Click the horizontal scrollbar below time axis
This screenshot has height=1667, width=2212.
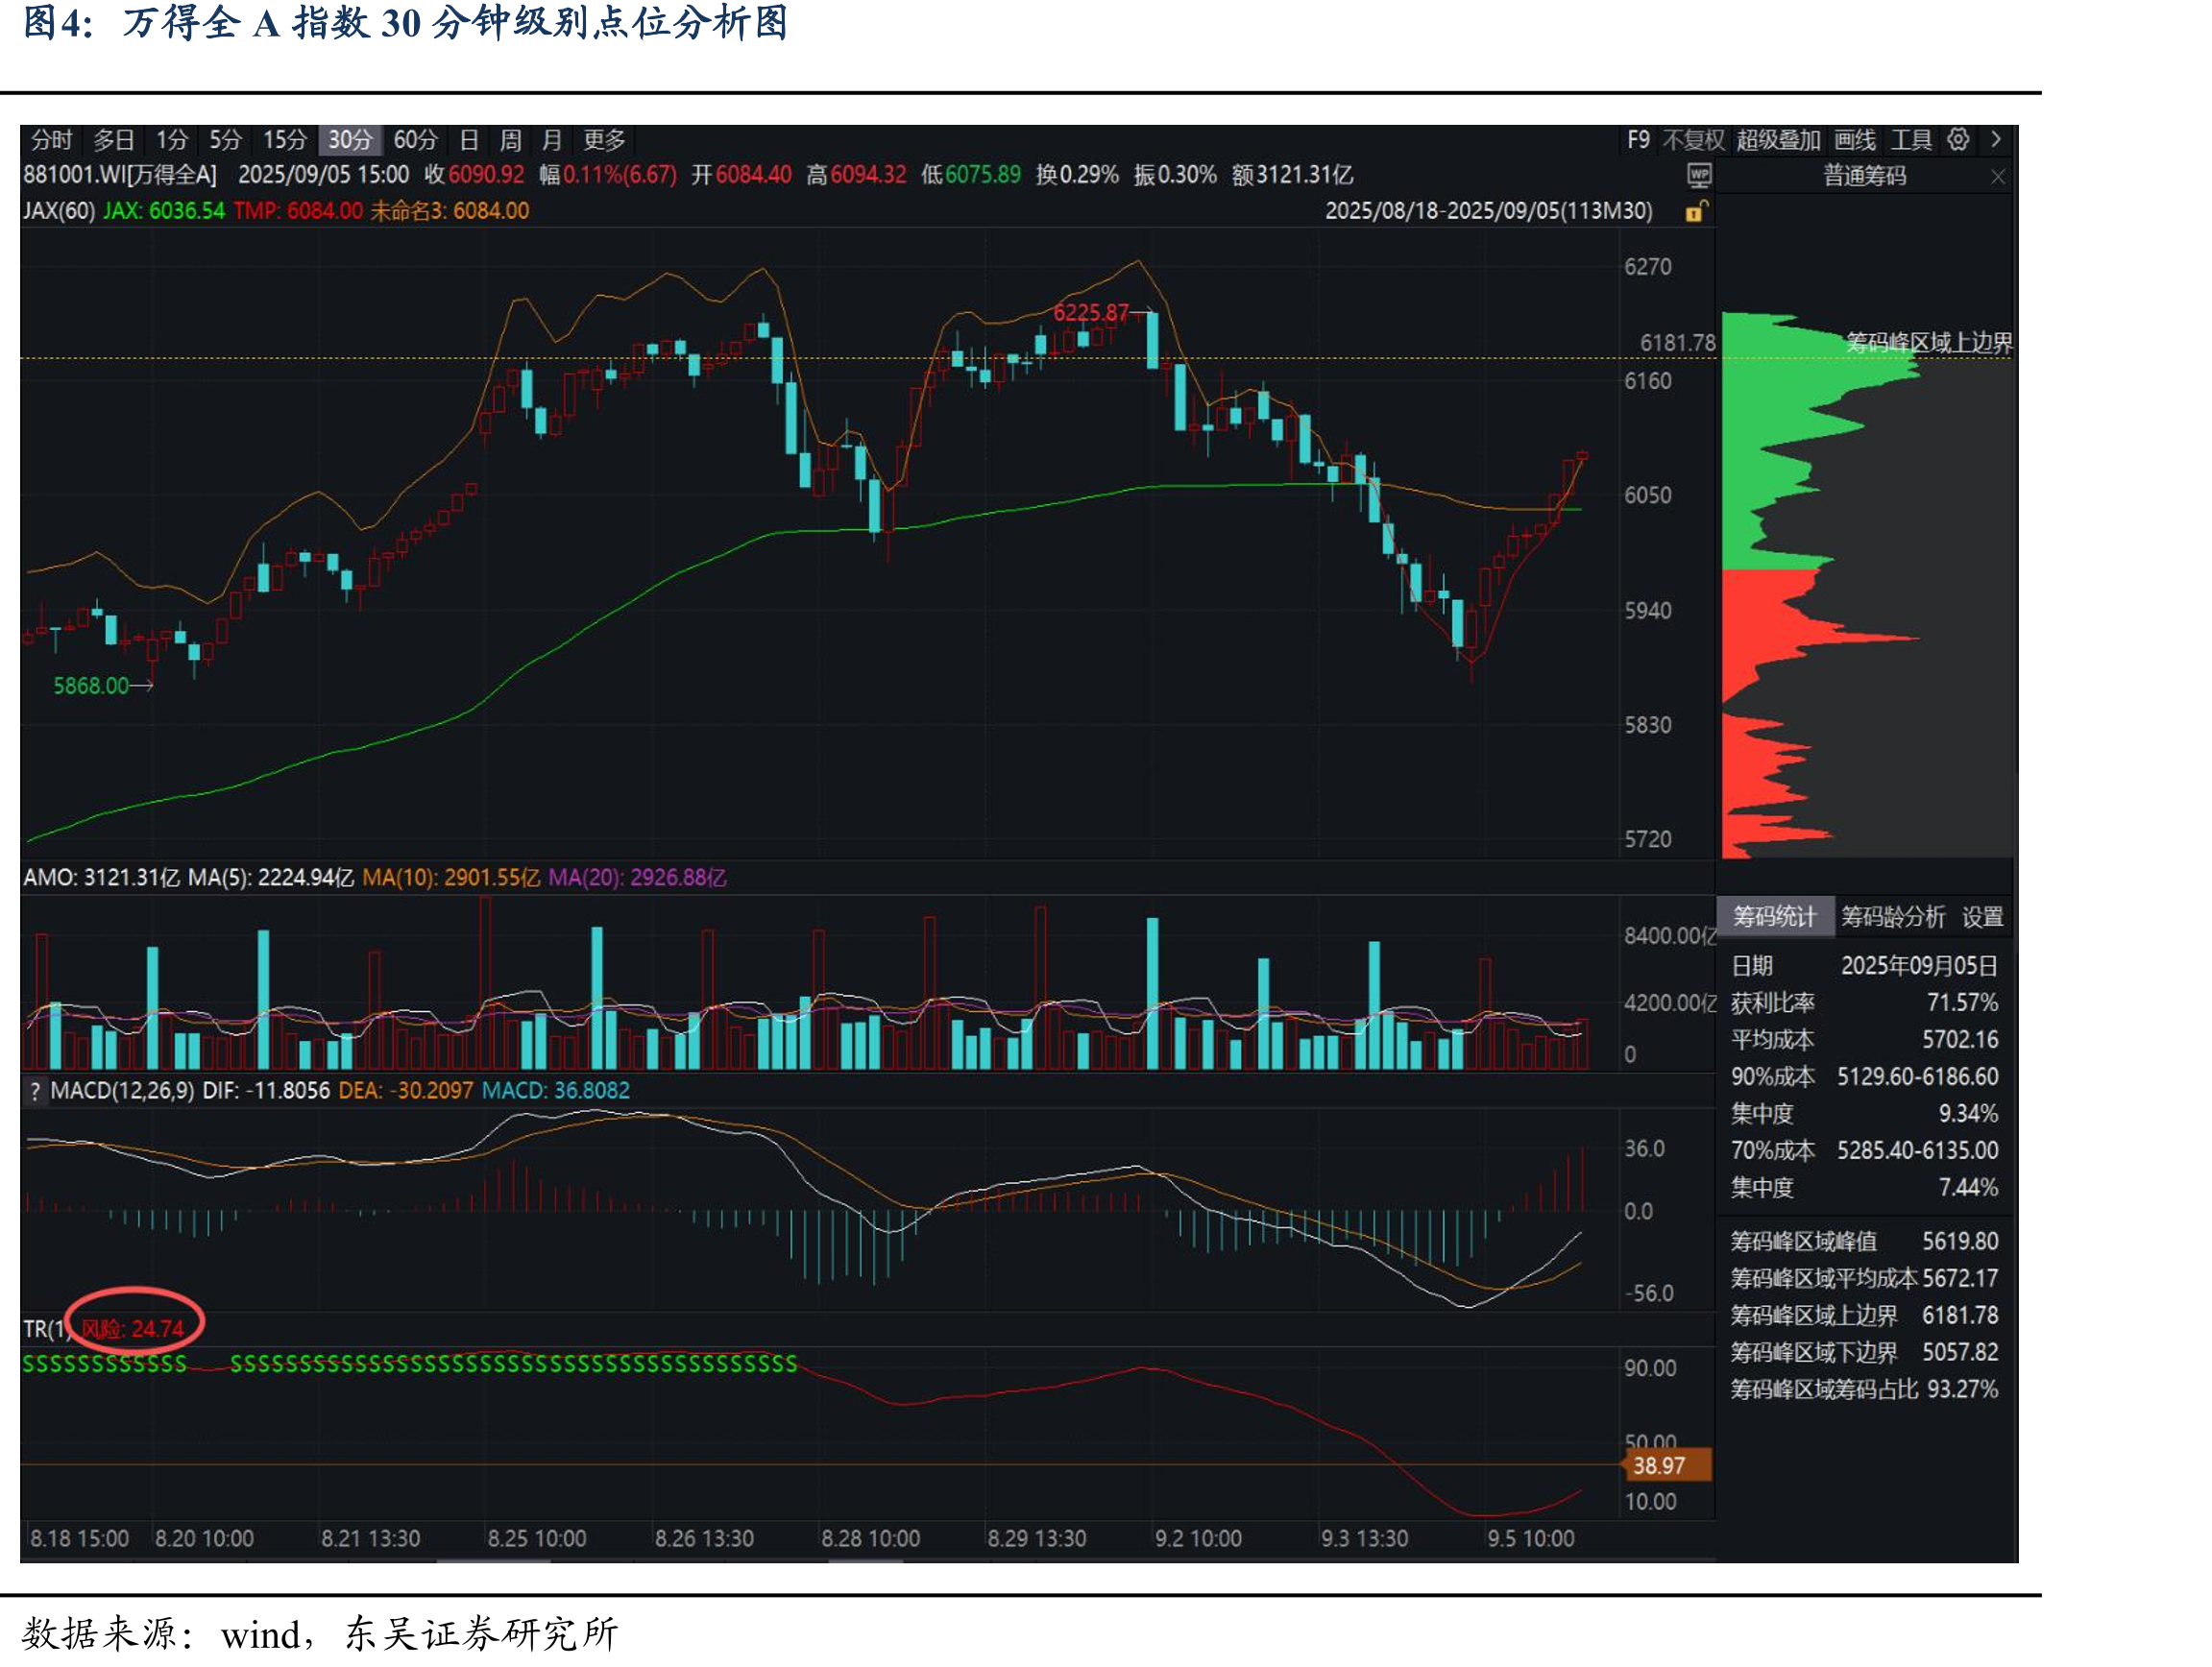pos(868,1559)
